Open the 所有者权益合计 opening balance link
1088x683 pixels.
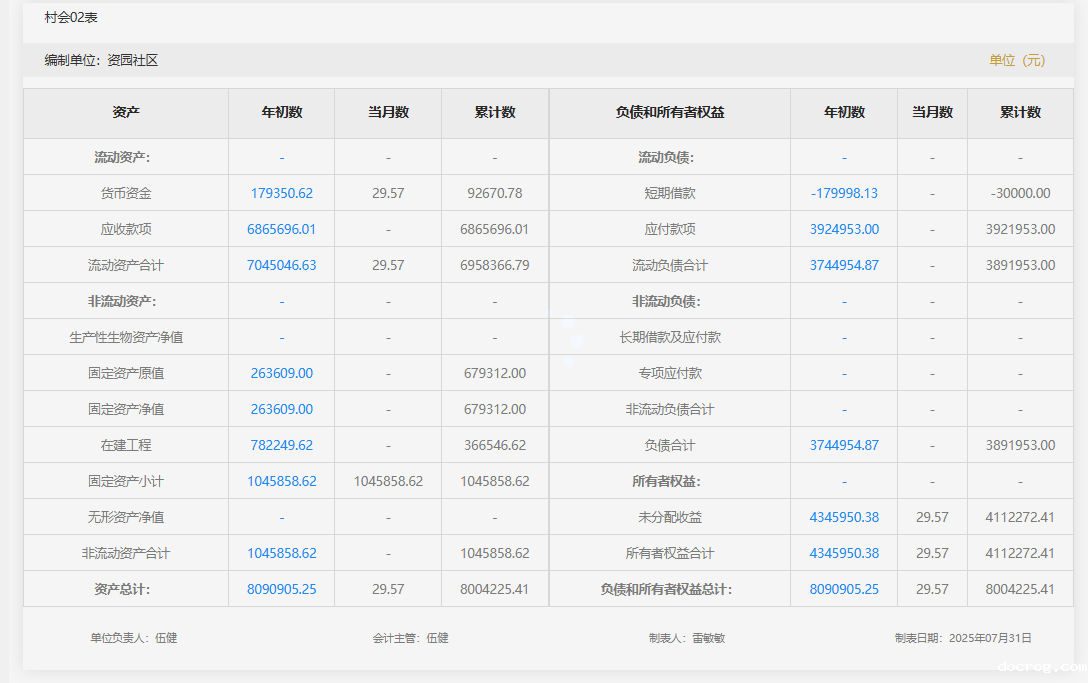[844, 553]
